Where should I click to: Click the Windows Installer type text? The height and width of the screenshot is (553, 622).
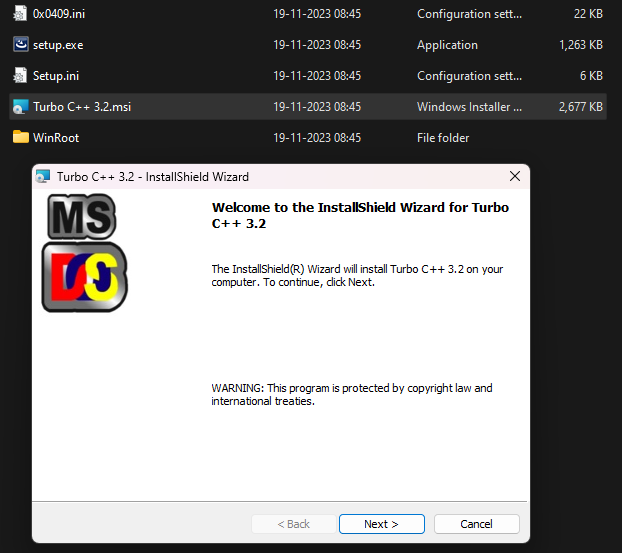click(469, 107)
